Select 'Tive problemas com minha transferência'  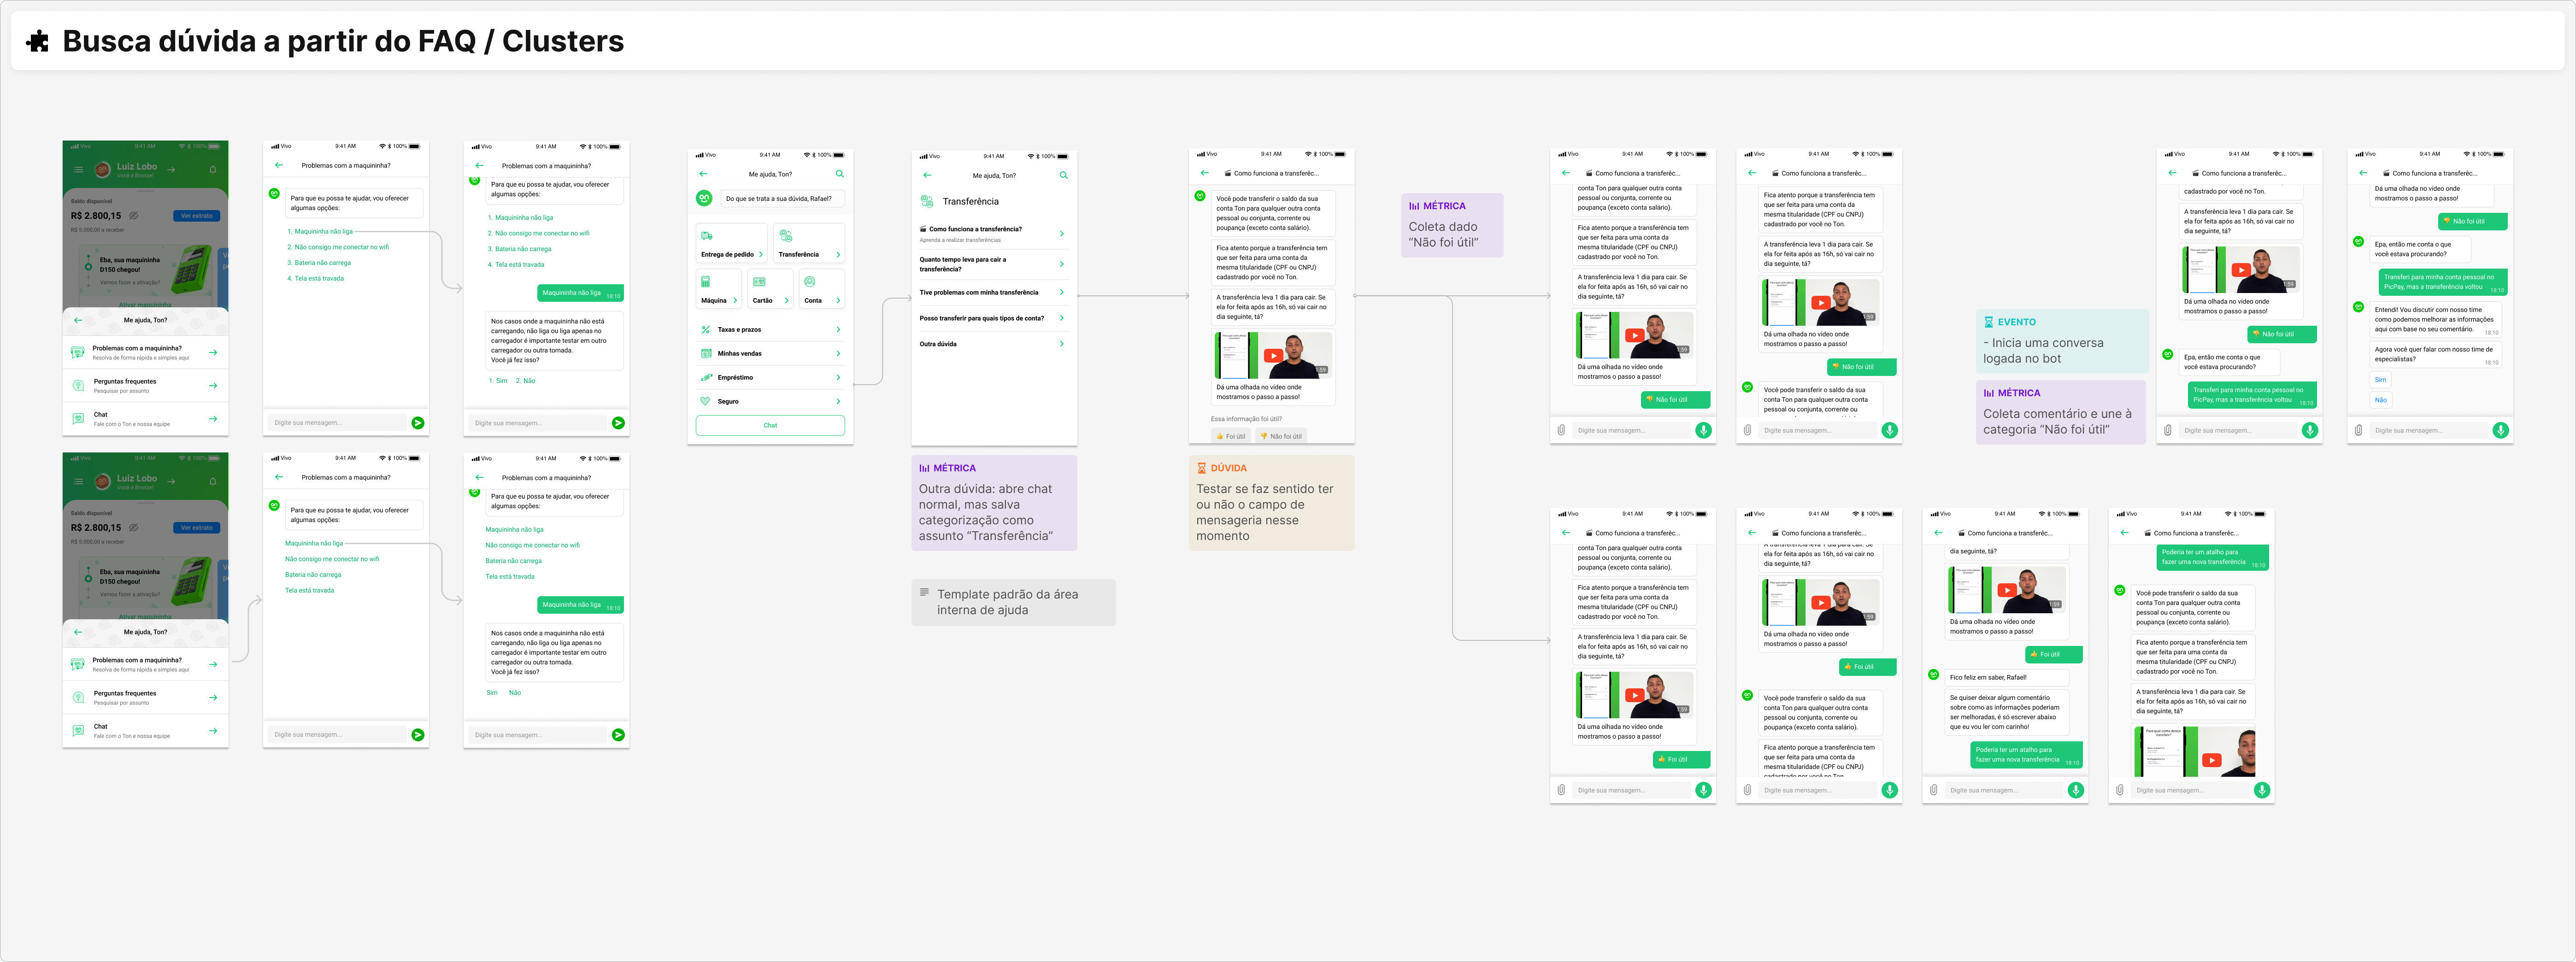click(994, 293)
